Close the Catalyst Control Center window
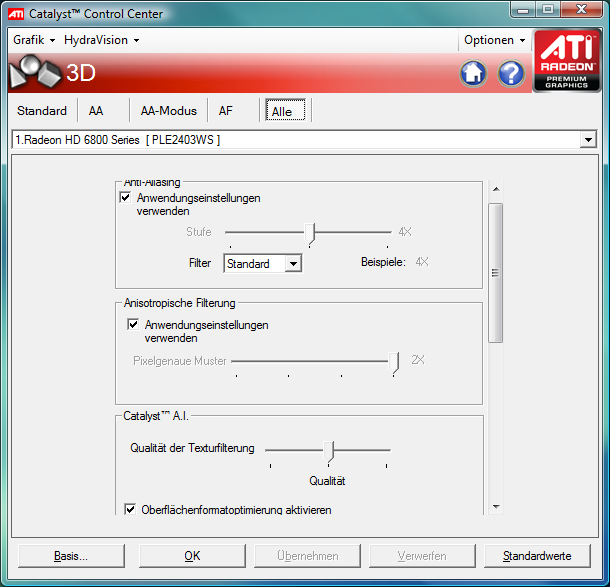610x587 pixels. click(x=581, y=9)
